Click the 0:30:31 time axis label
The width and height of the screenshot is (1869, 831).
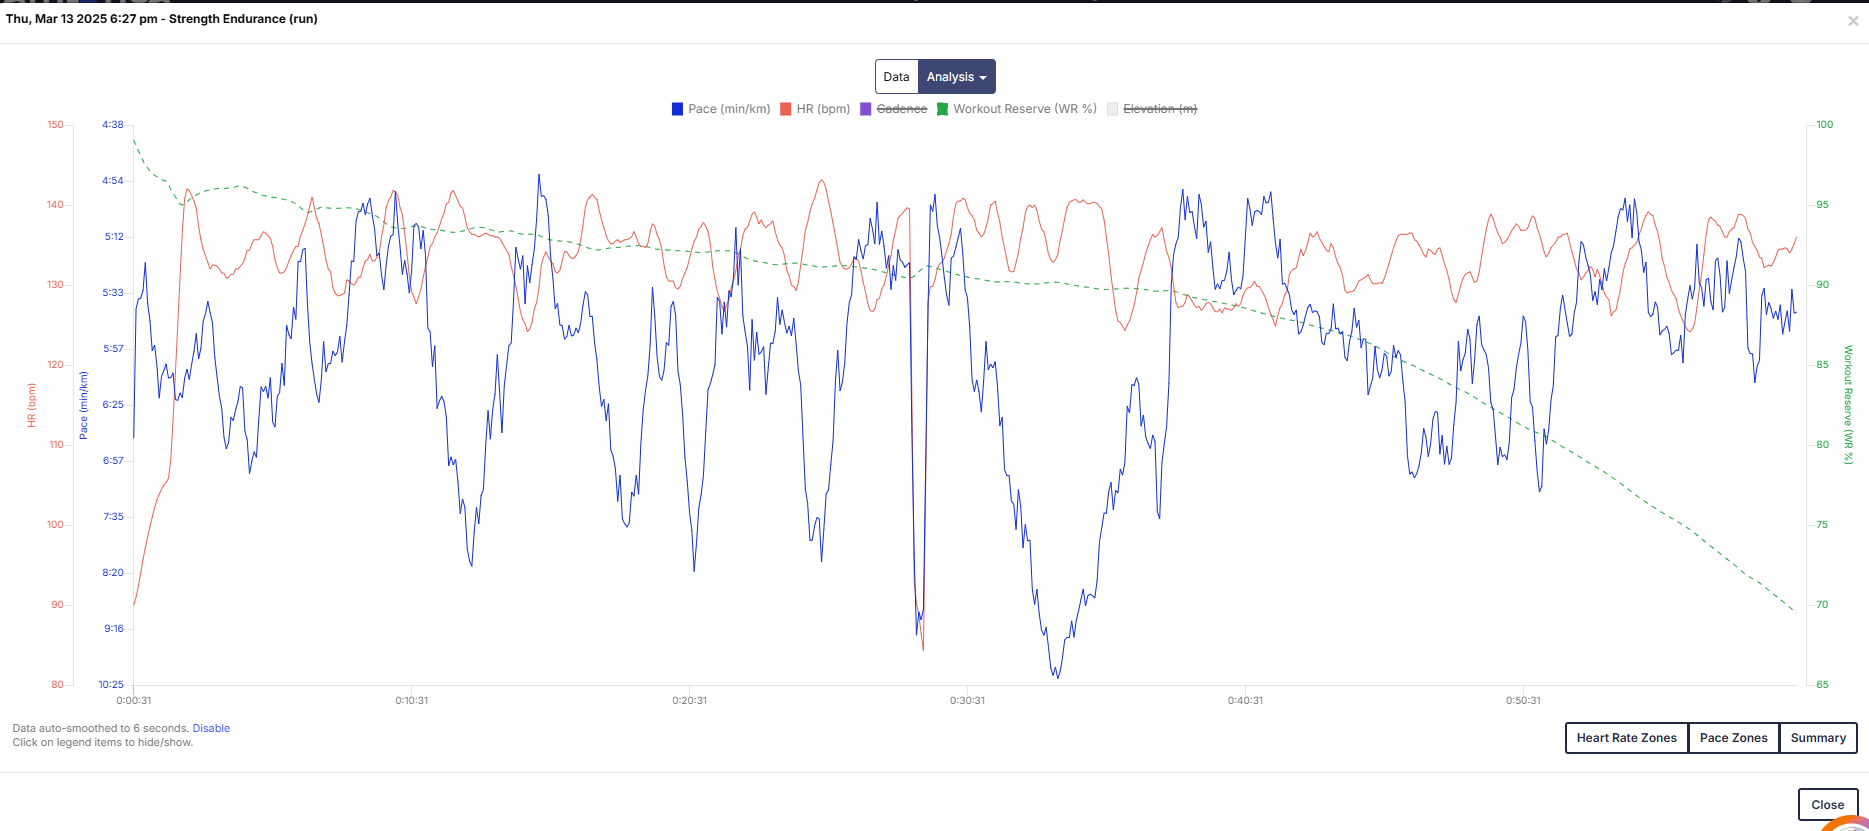point(968,700)
